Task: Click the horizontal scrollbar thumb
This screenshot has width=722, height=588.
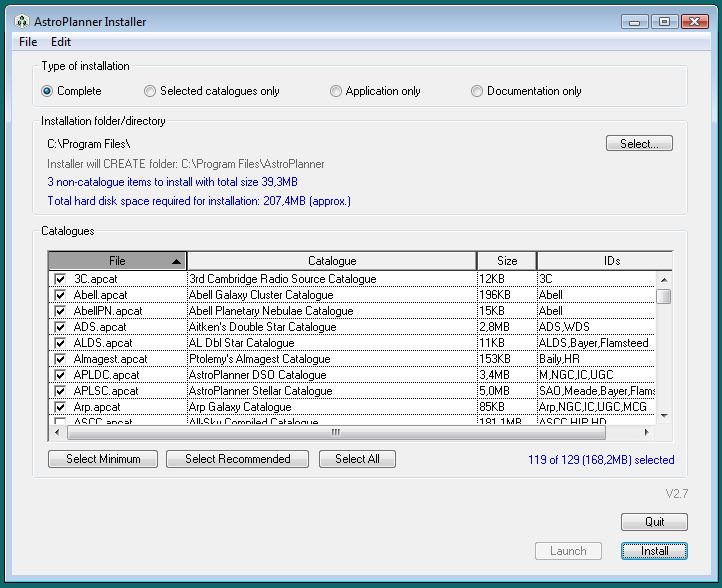Action: pos(336,432)
